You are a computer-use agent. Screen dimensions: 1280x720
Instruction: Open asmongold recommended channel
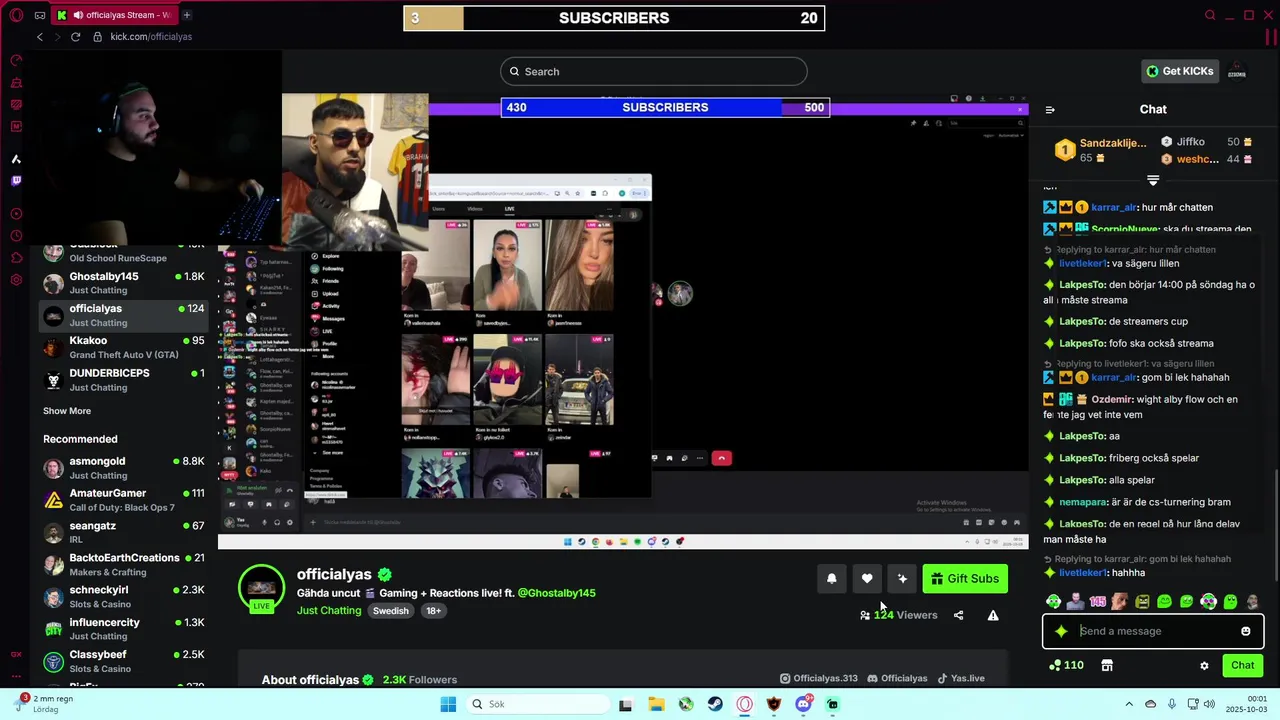123,467
